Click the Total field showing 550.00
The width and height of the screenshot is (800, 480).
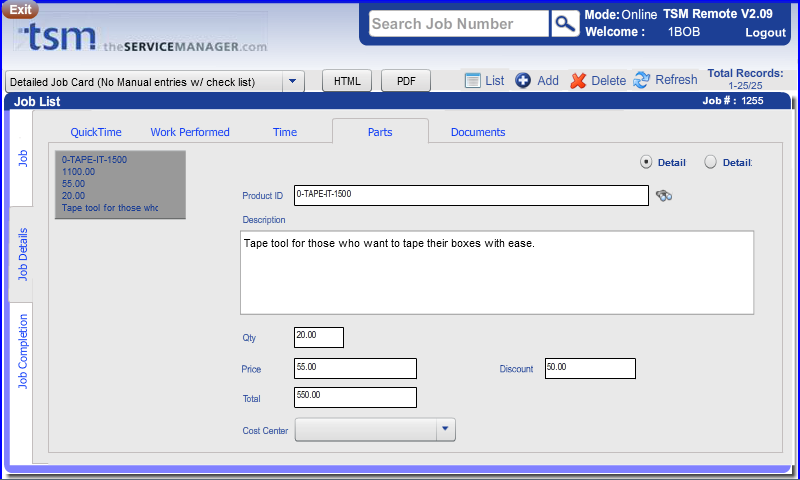point(356,397)
